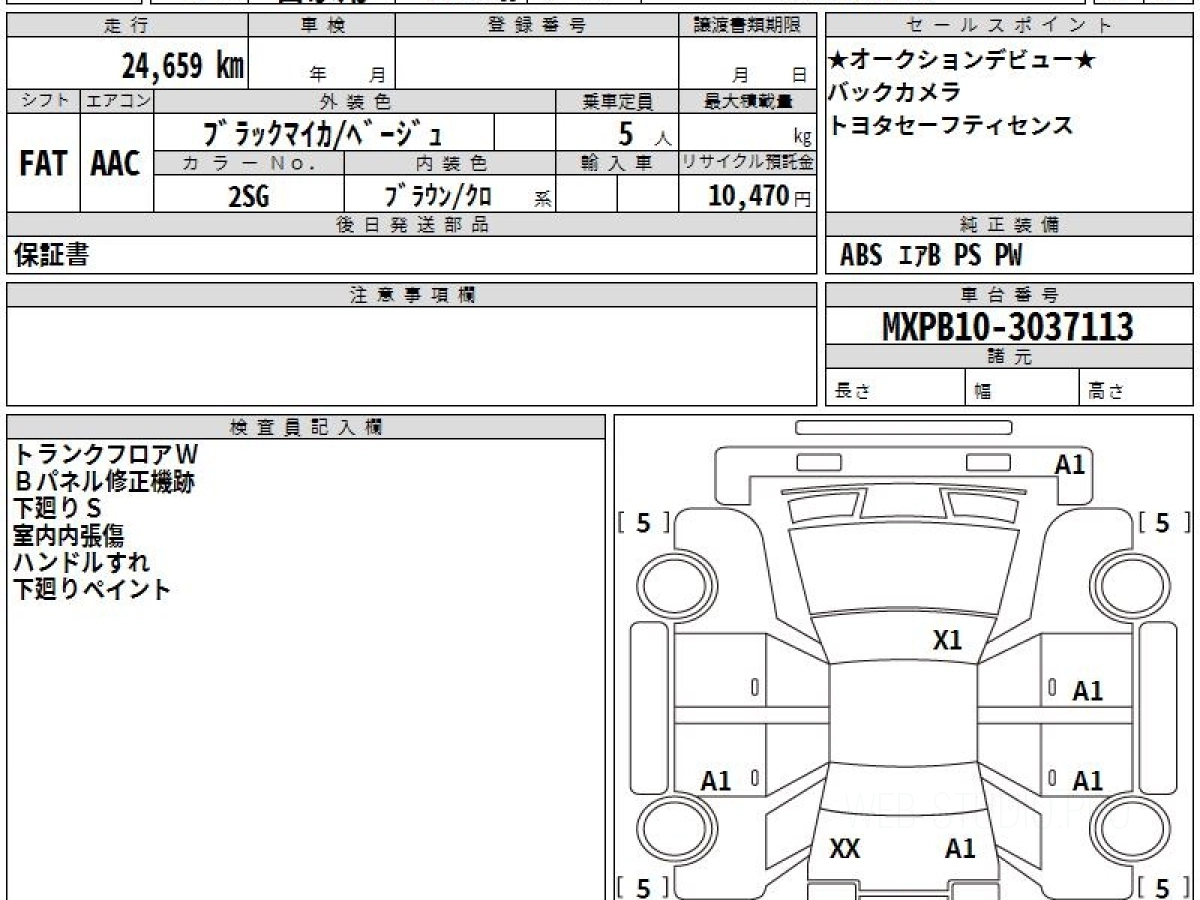Click exterior color ブラックマイカ/ベージュ

point(322,133)
